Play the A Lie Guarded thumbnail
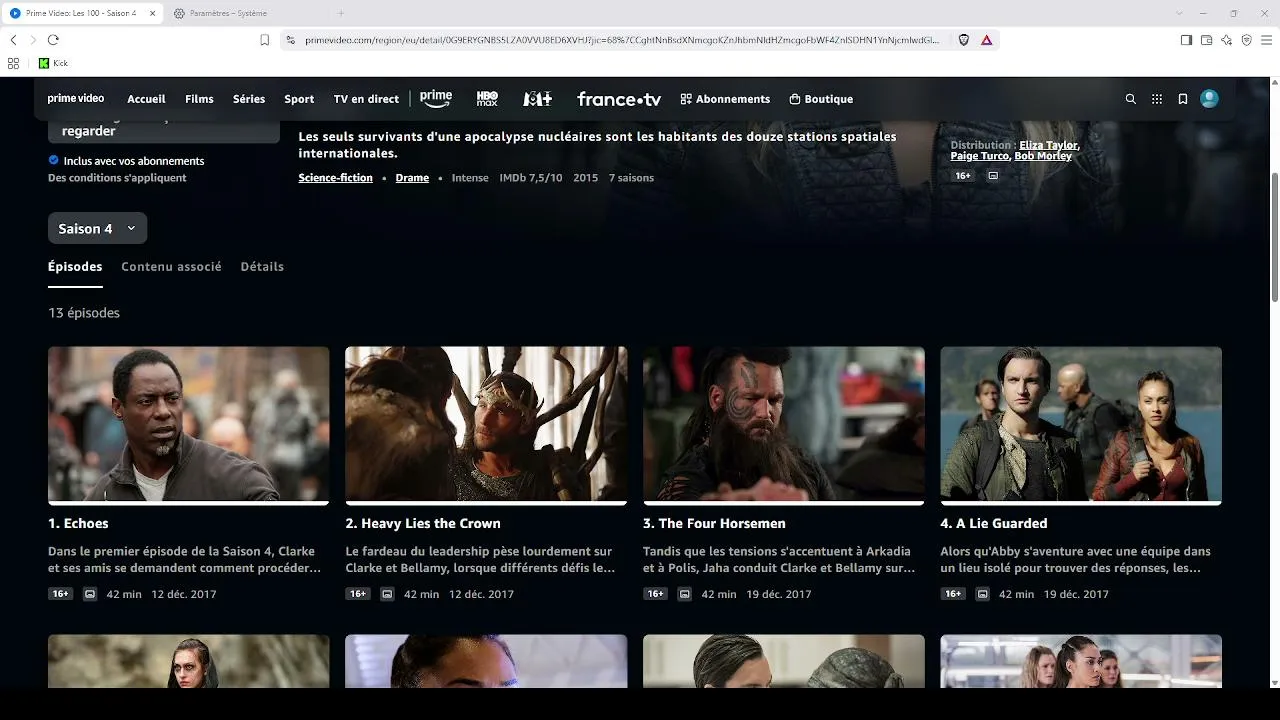Screen dimensions: 1280x720 (1081, 424)
